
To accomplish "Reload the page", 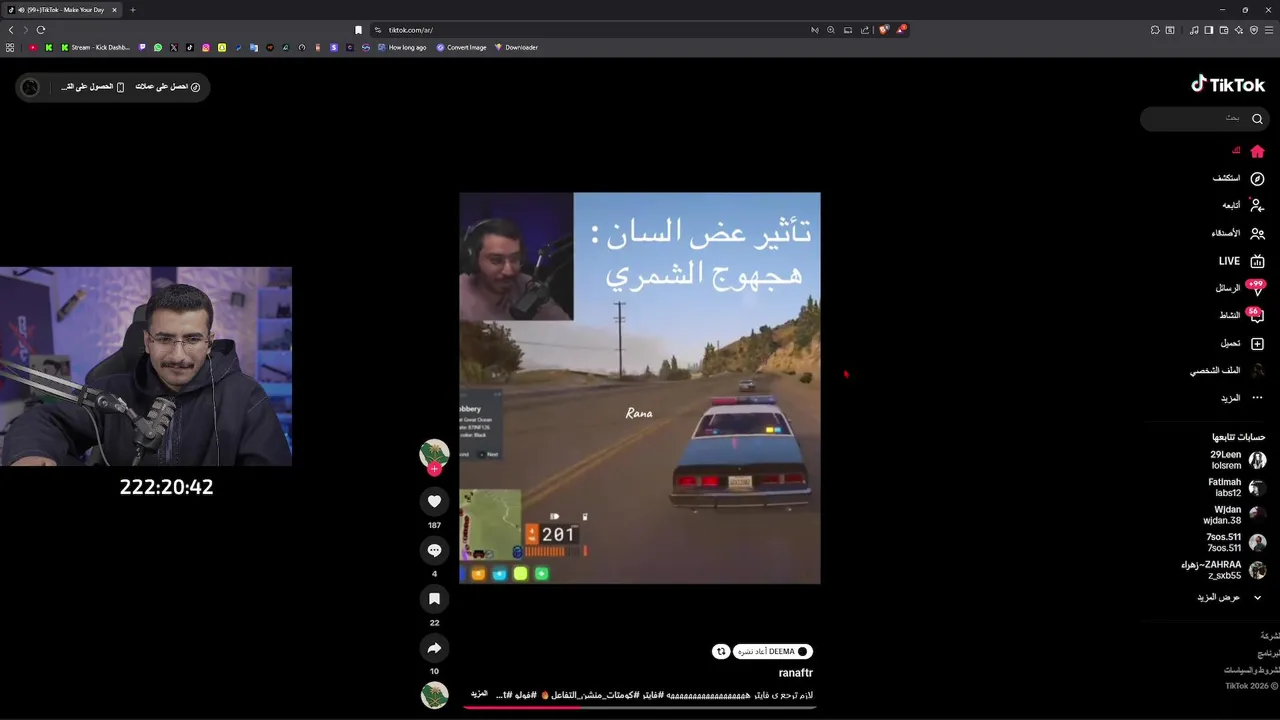I will tap(41, 30).
